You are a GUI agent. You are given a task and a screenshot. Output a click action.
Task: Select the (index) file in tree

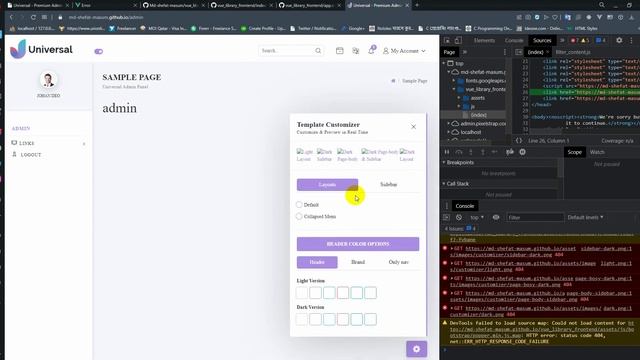pyautogui.click(x=478, y=115)
